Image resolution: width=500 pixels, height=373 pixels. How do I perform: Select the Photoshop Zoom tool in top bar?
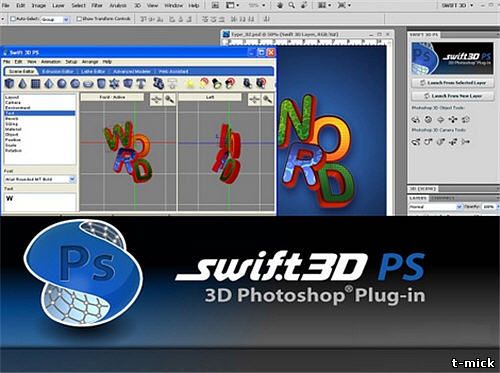tap(291, 6)
